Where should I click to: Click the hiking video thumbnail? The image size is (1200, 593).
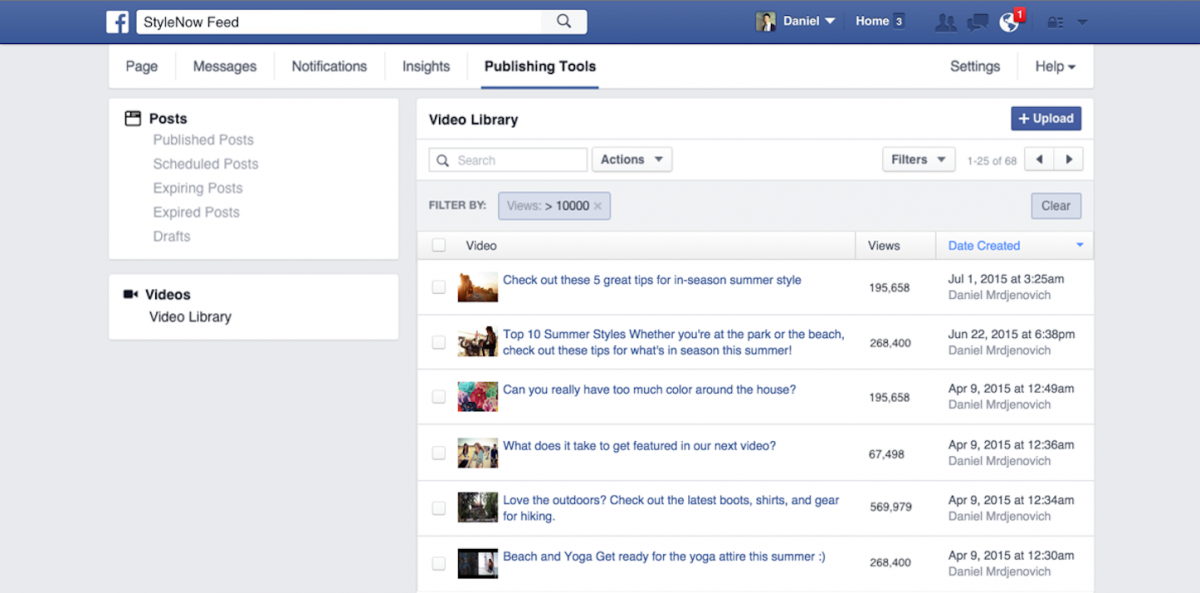coord(477,507)
